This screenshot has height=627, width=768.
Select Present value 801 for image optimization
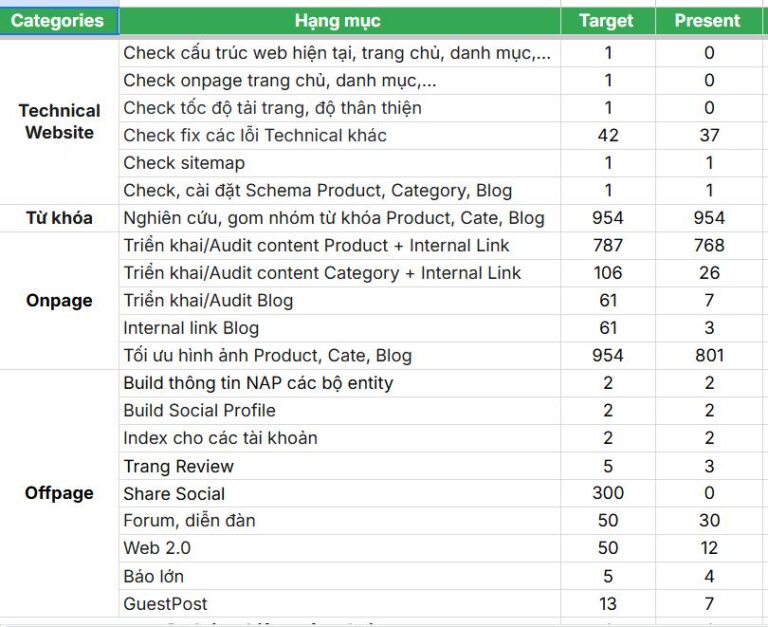click(x=708, y=356)
